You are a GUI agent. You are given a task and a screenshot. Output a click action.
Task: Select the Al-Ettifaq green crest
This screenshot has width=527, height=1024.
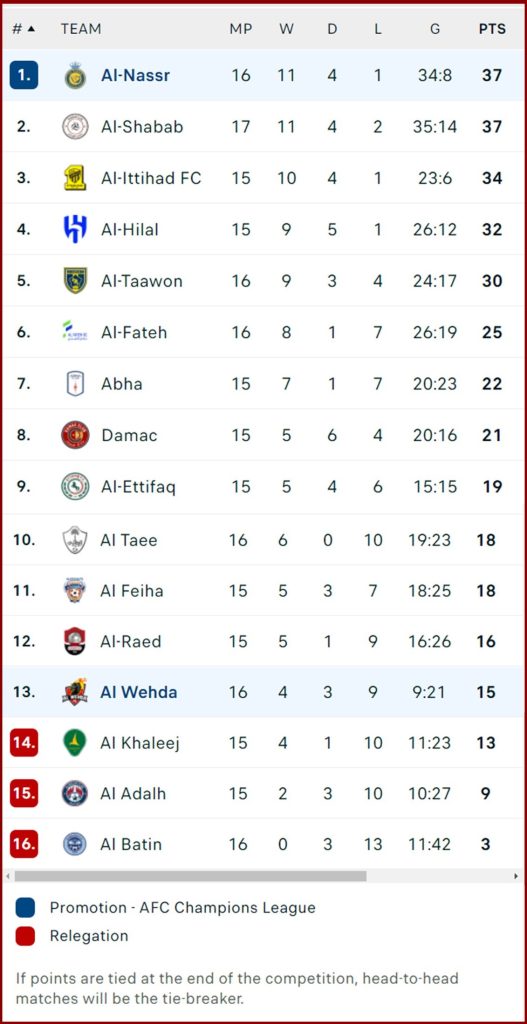75,487
